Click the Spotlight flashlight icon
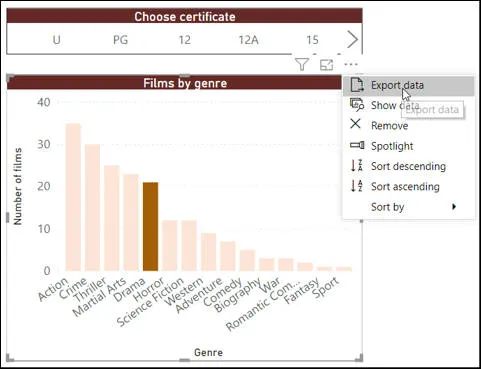481x369 pixels. [x=357, y=145]
